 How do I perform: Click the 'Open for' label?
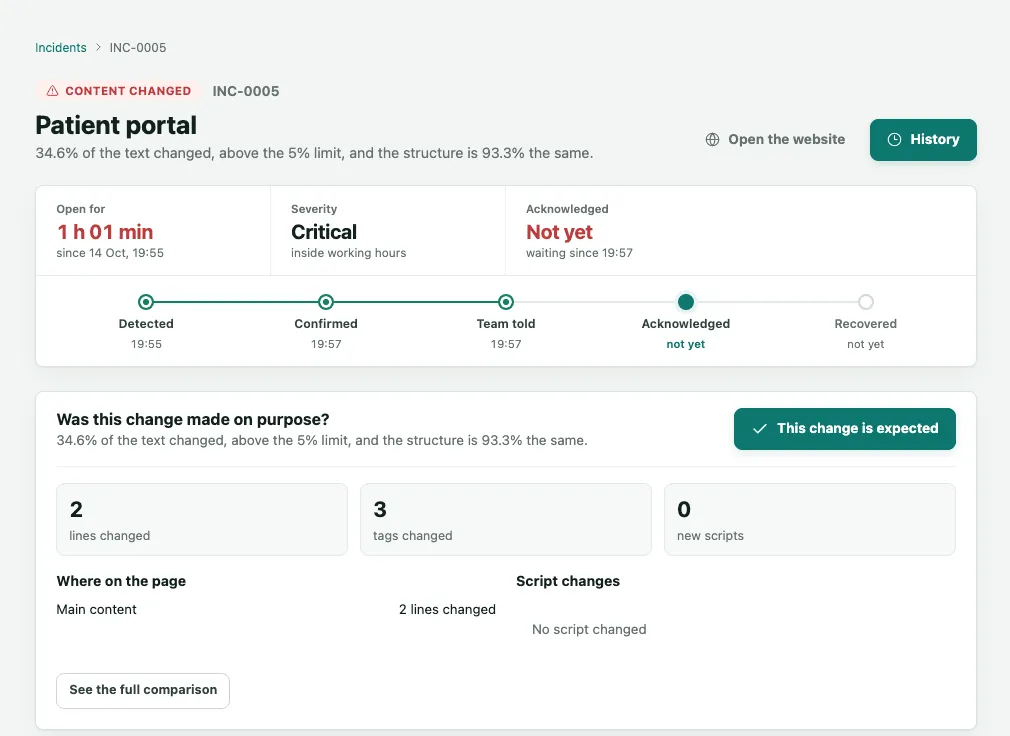81,209
